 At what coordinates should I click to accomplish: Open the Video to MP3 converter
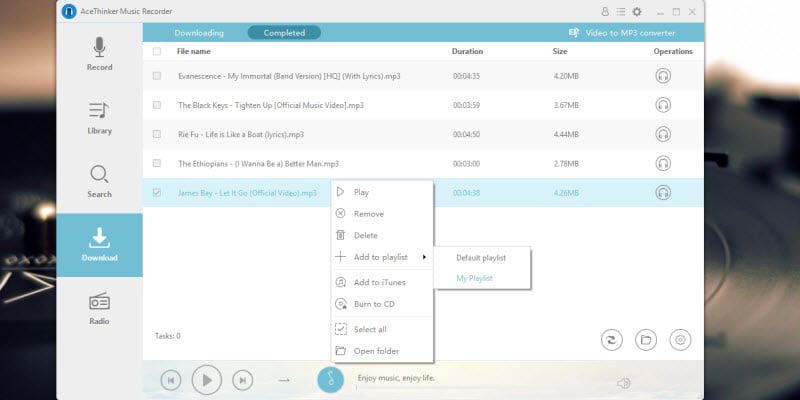point(622,33)
